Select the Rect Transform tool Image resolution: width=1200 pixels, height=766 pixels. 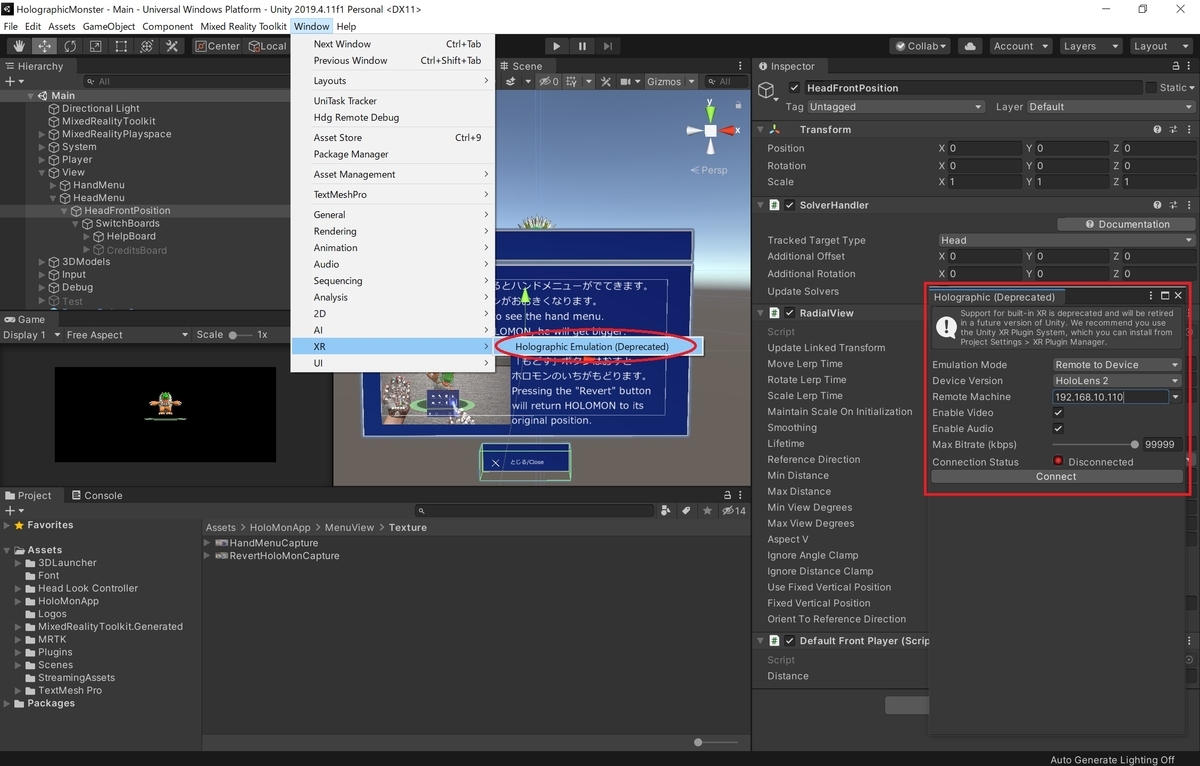click(121, 46)
